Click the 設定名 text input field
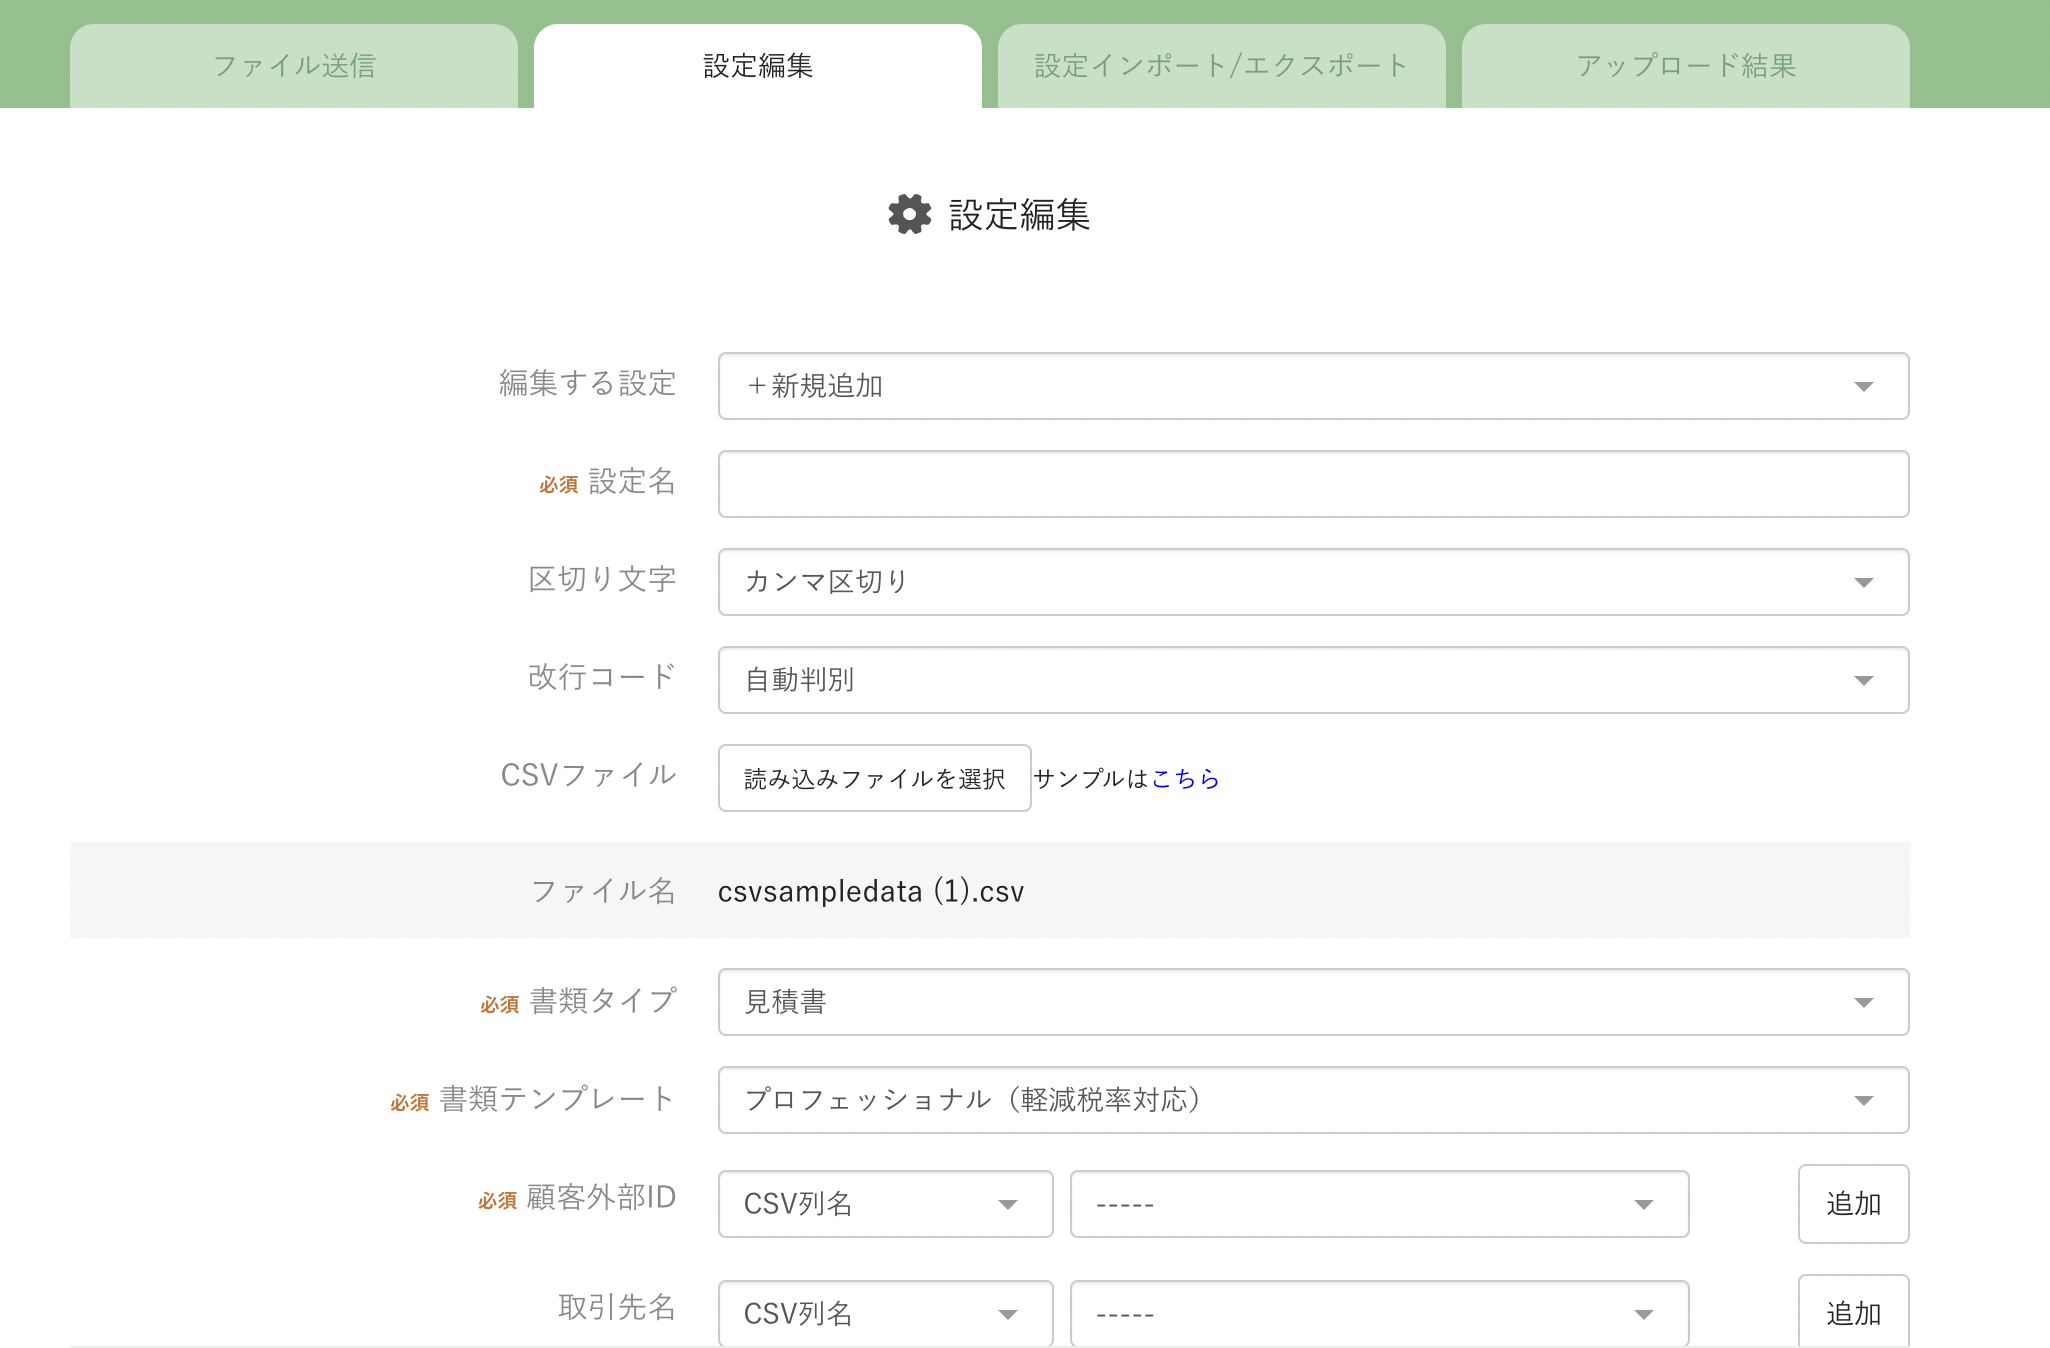Viewport: 2050px width, 1348px height. coord(1313,484)
